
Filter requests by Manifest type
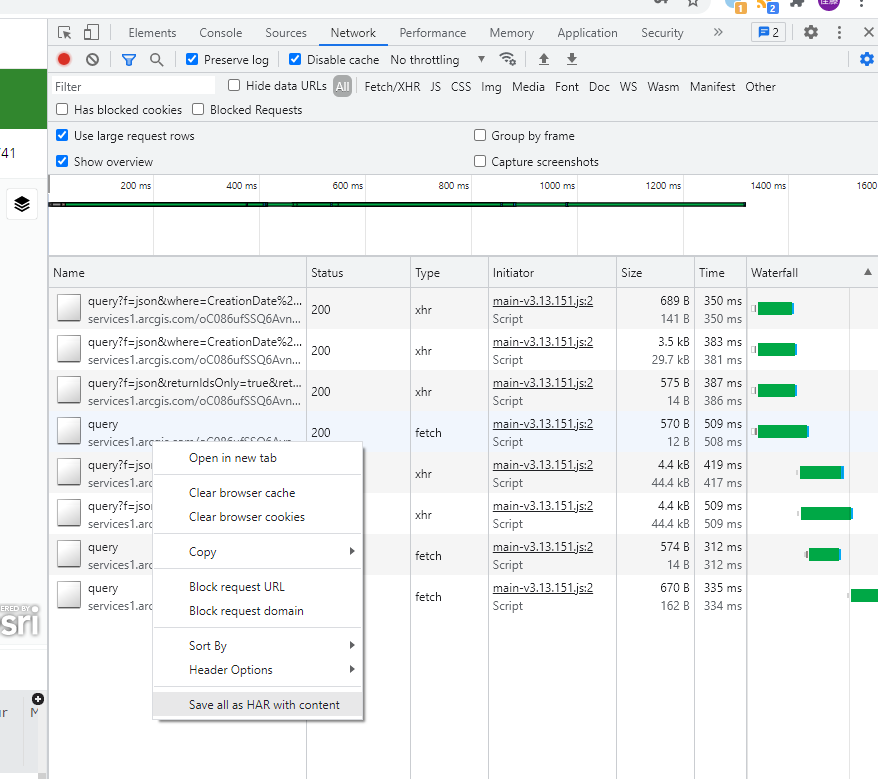(712, 87)
